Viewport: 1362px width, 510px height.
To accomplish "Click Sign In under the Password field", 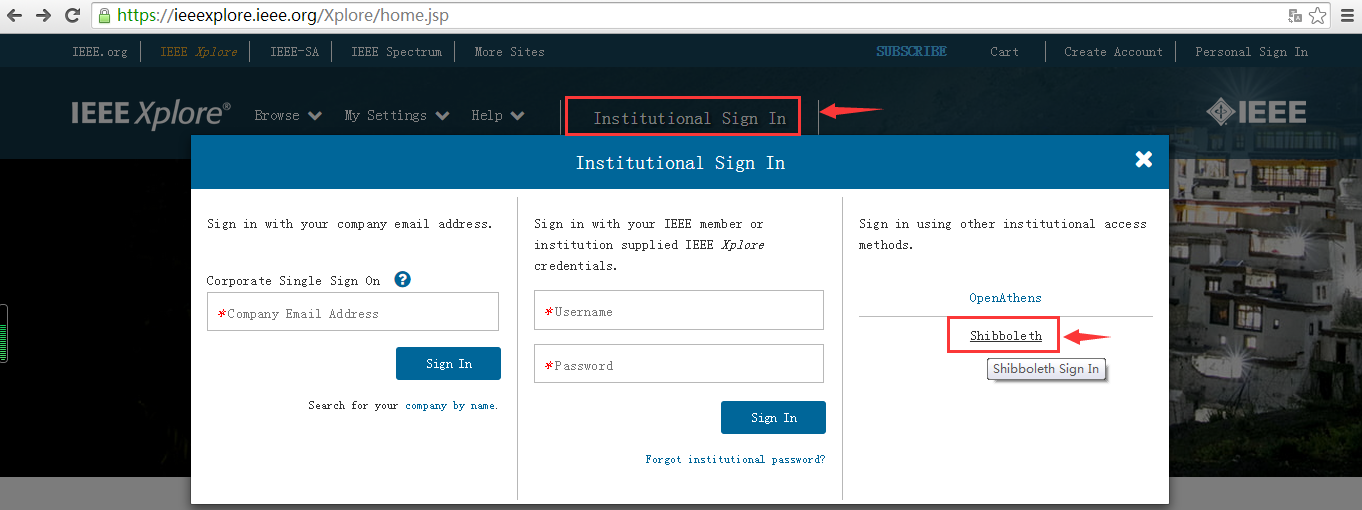I will point(773,418).
